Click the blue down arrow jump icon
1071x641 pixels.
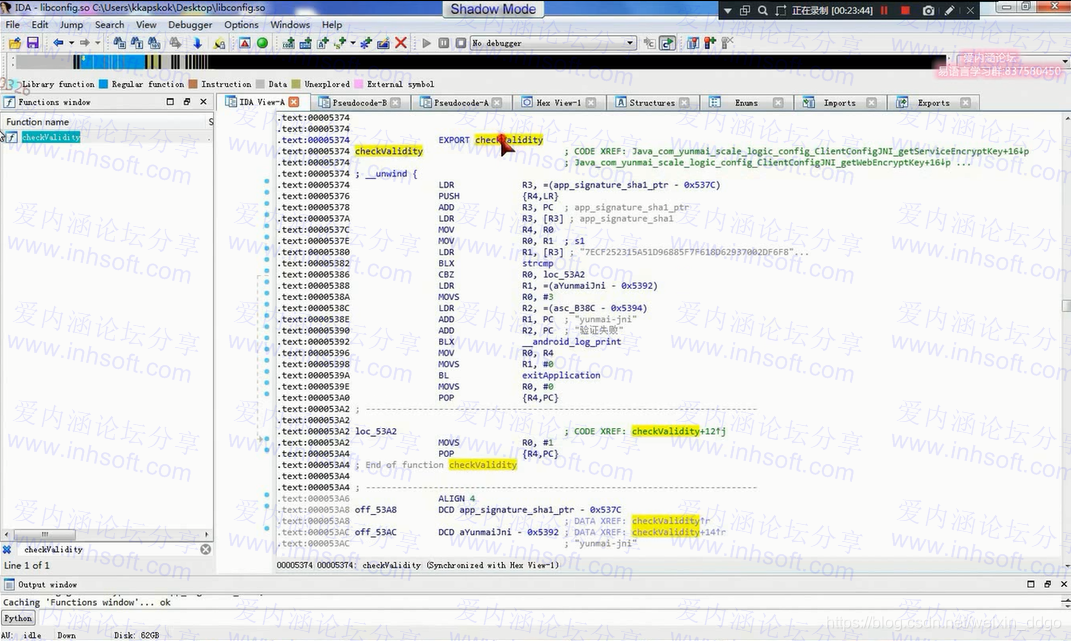[197, 43]
